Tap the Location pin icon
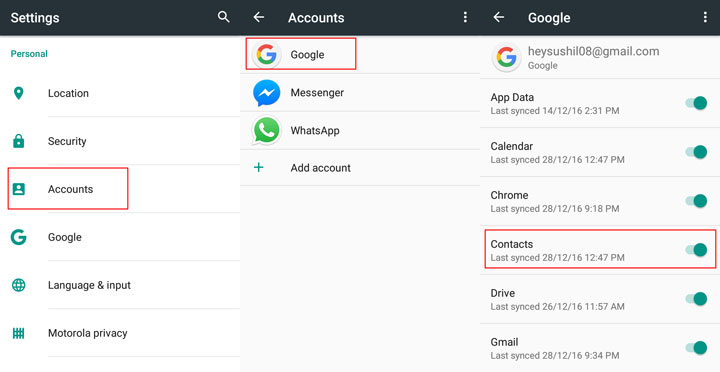Screen dimensions: 720x372 (18, 93)
